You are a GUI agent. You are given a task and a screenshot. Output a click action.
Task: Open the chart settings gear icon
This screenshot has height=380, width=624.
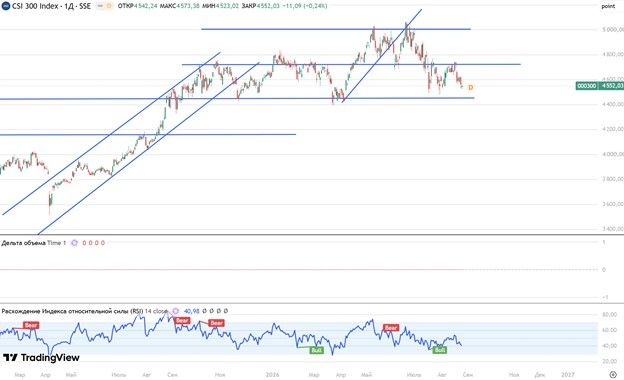pos(613,374)
